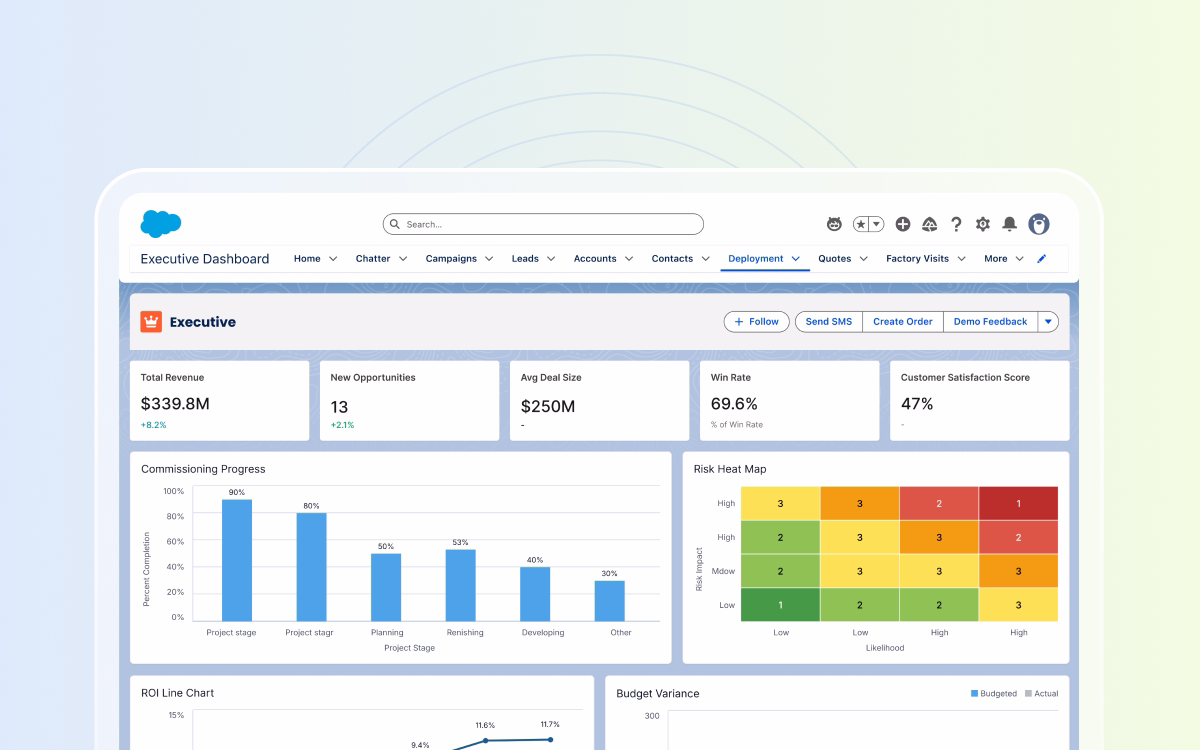Expand the Quotes tab chevron

coord(863,258)
